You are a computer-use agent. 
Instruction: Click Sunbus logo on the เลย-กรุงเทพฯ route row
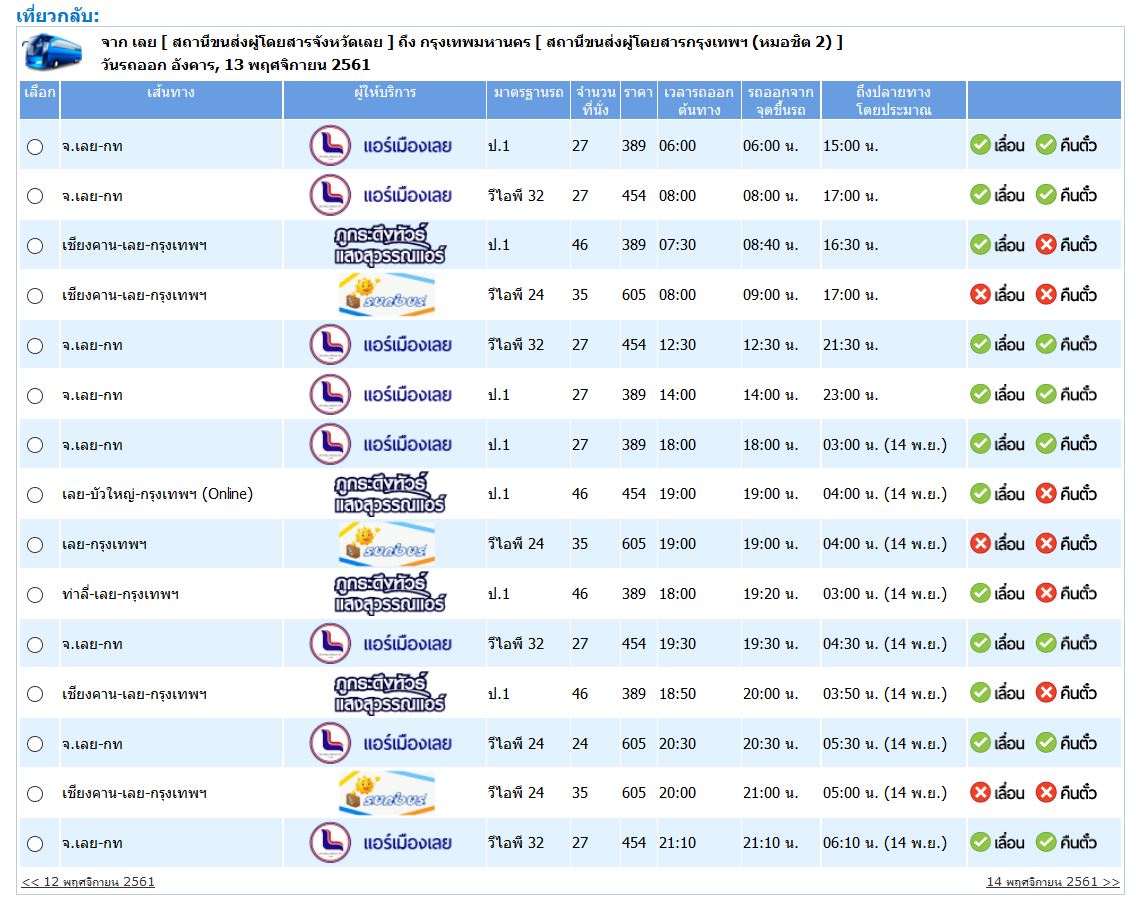click(x=386, y=544)
